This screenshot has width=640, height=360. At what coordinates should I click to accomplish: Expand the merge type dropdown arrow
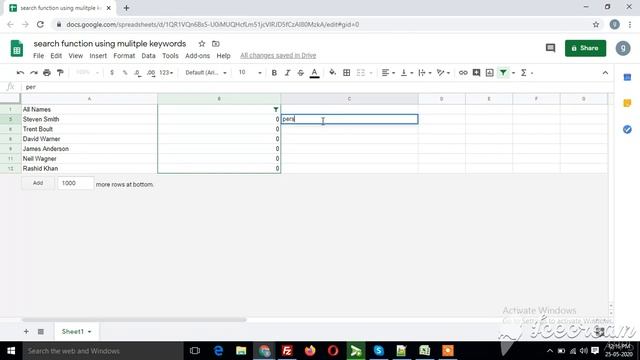(x=371, y=73)
